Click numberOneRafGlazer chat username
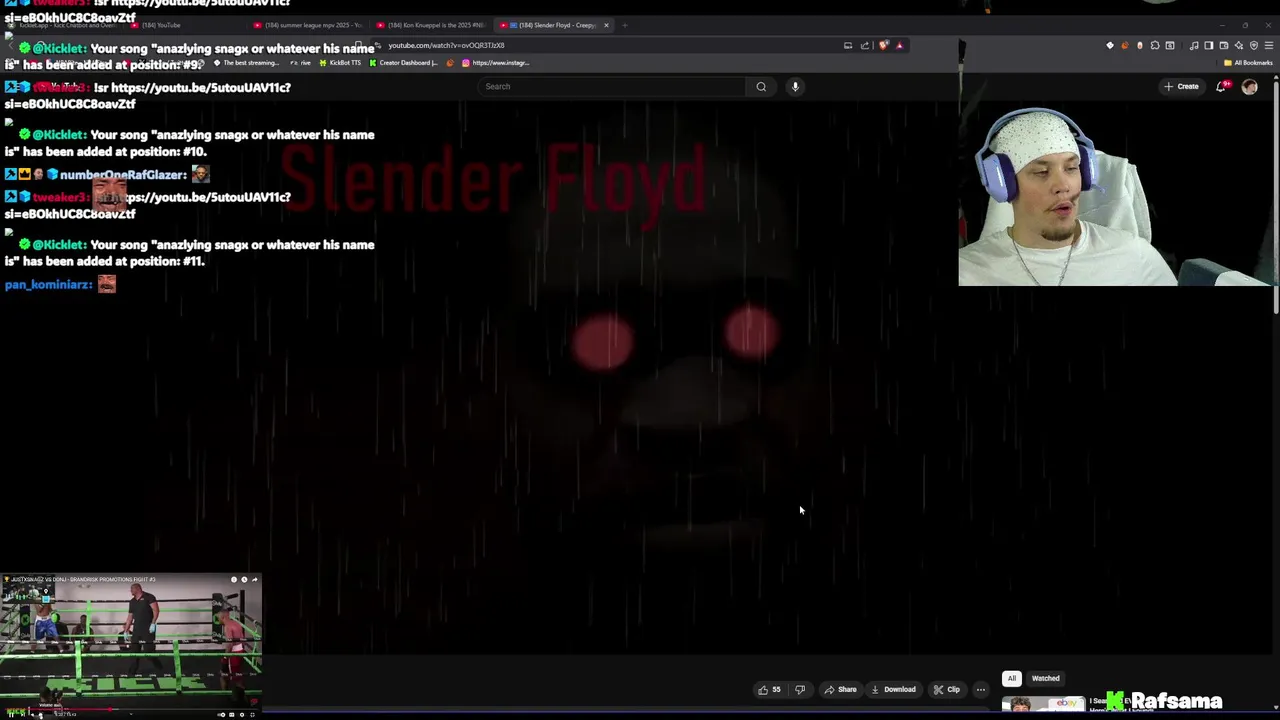1280x720 pixels. click(123, 175)
